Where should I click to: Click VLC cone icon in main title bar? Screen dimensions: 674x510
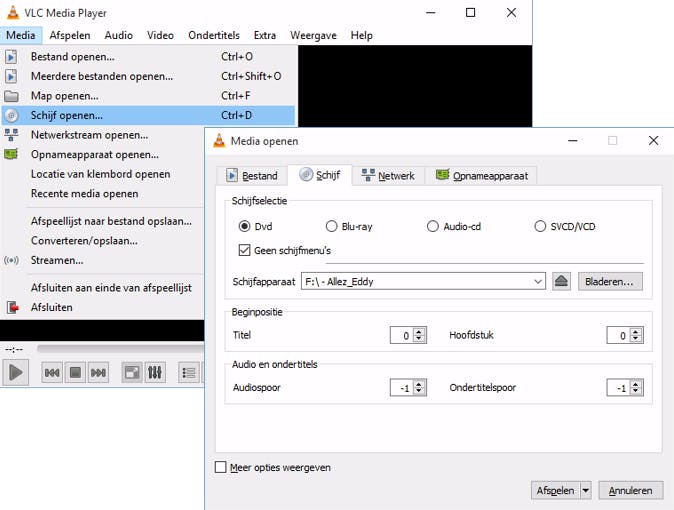coord(13,13)
